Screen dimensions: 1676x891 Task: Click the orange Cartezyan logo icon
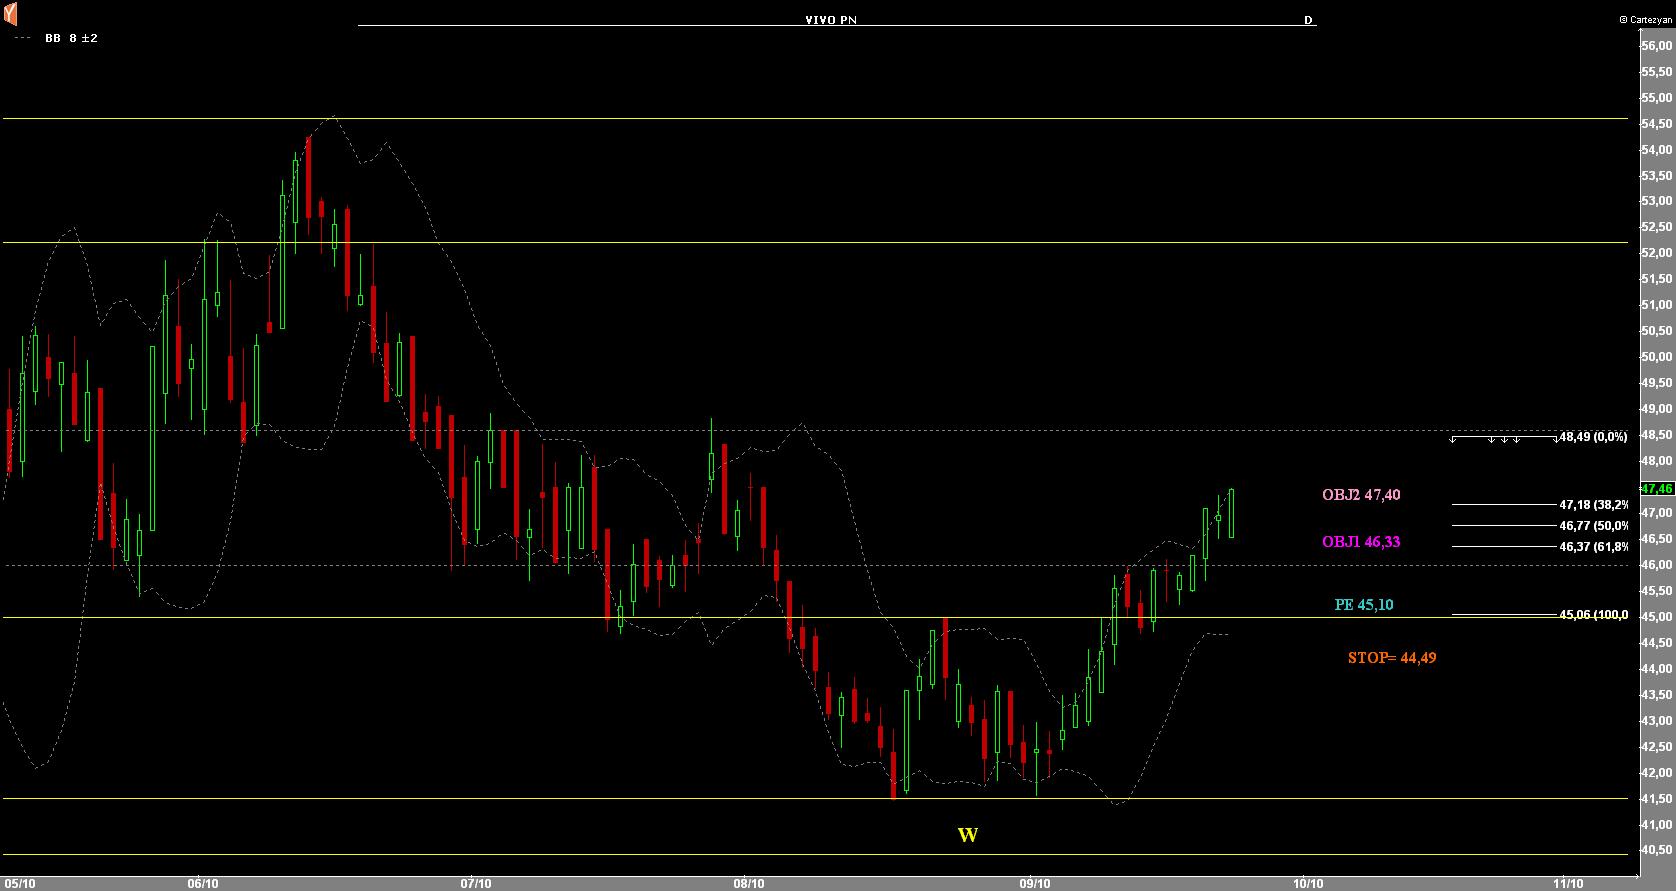point(10,14)
